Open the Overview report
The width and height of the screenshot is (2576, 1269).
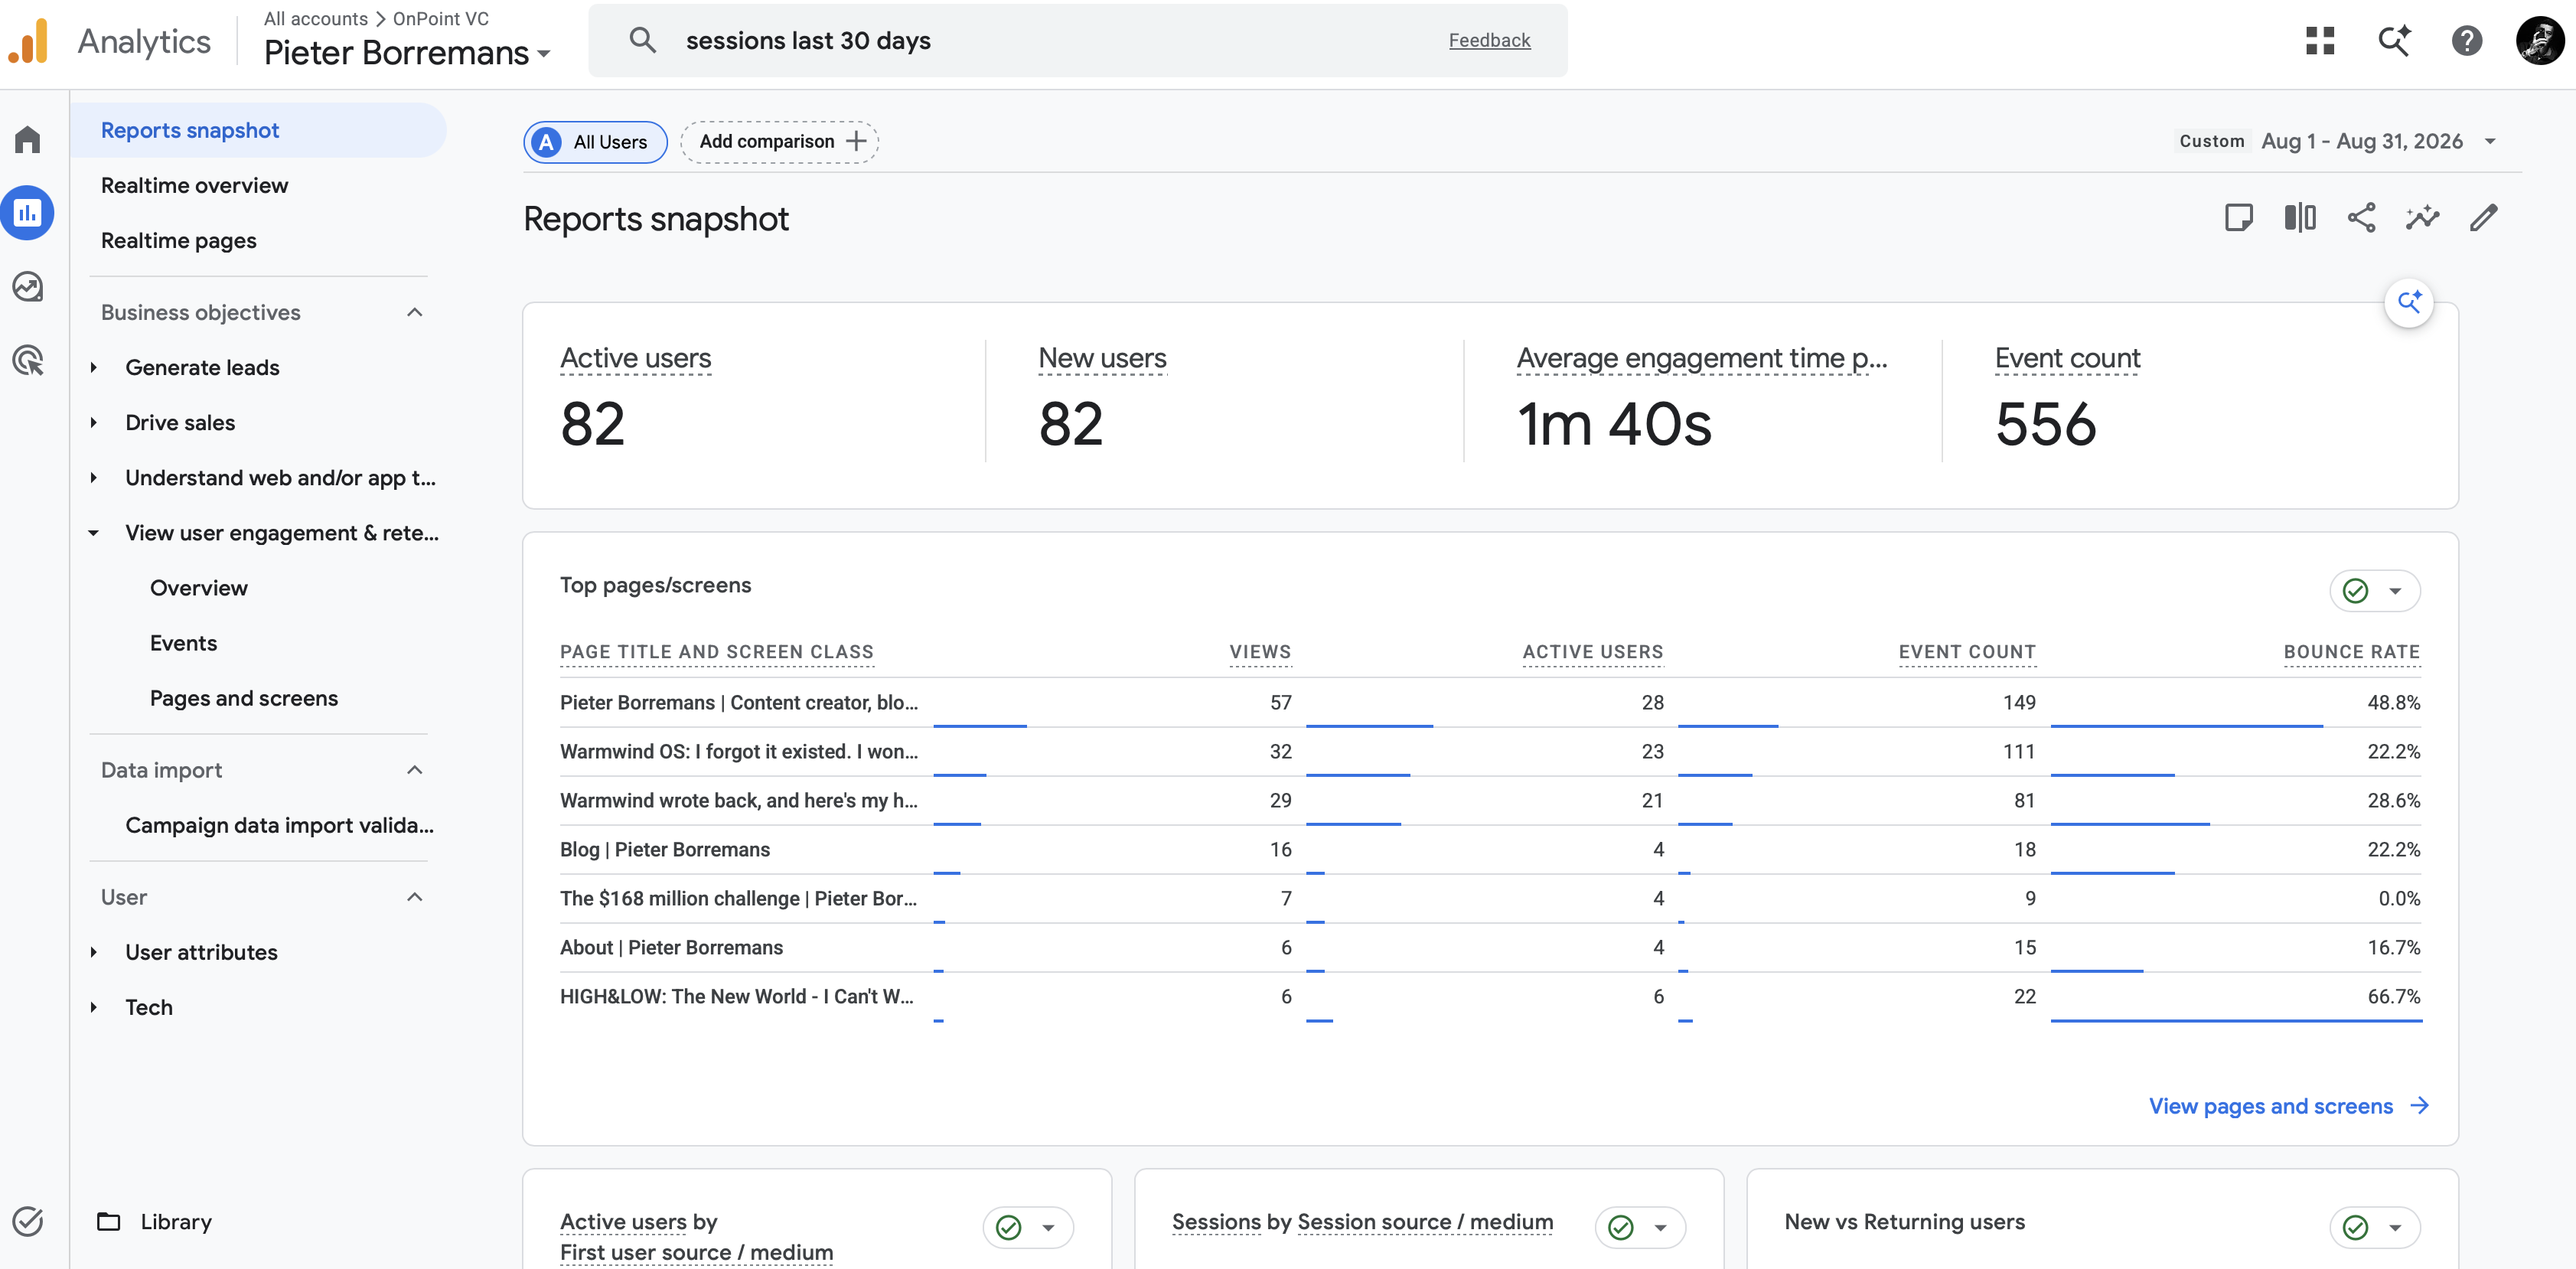click(x=198, y=588)
